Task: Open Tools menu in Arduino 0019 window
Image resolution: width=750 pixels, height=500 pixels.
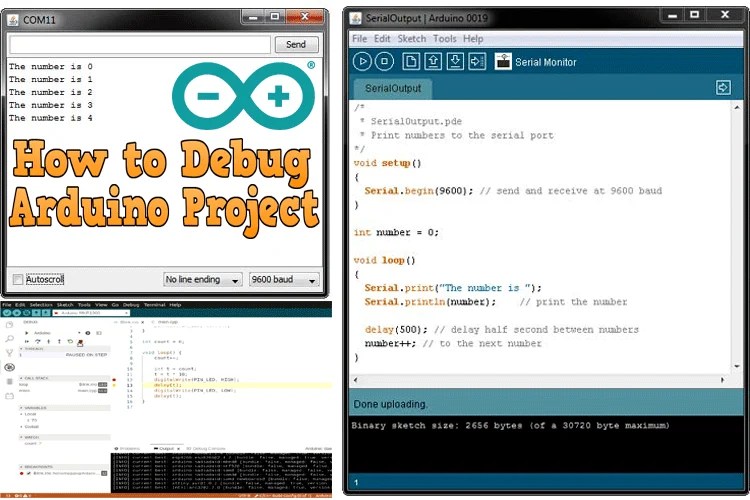Action: (x=444, y=39)
